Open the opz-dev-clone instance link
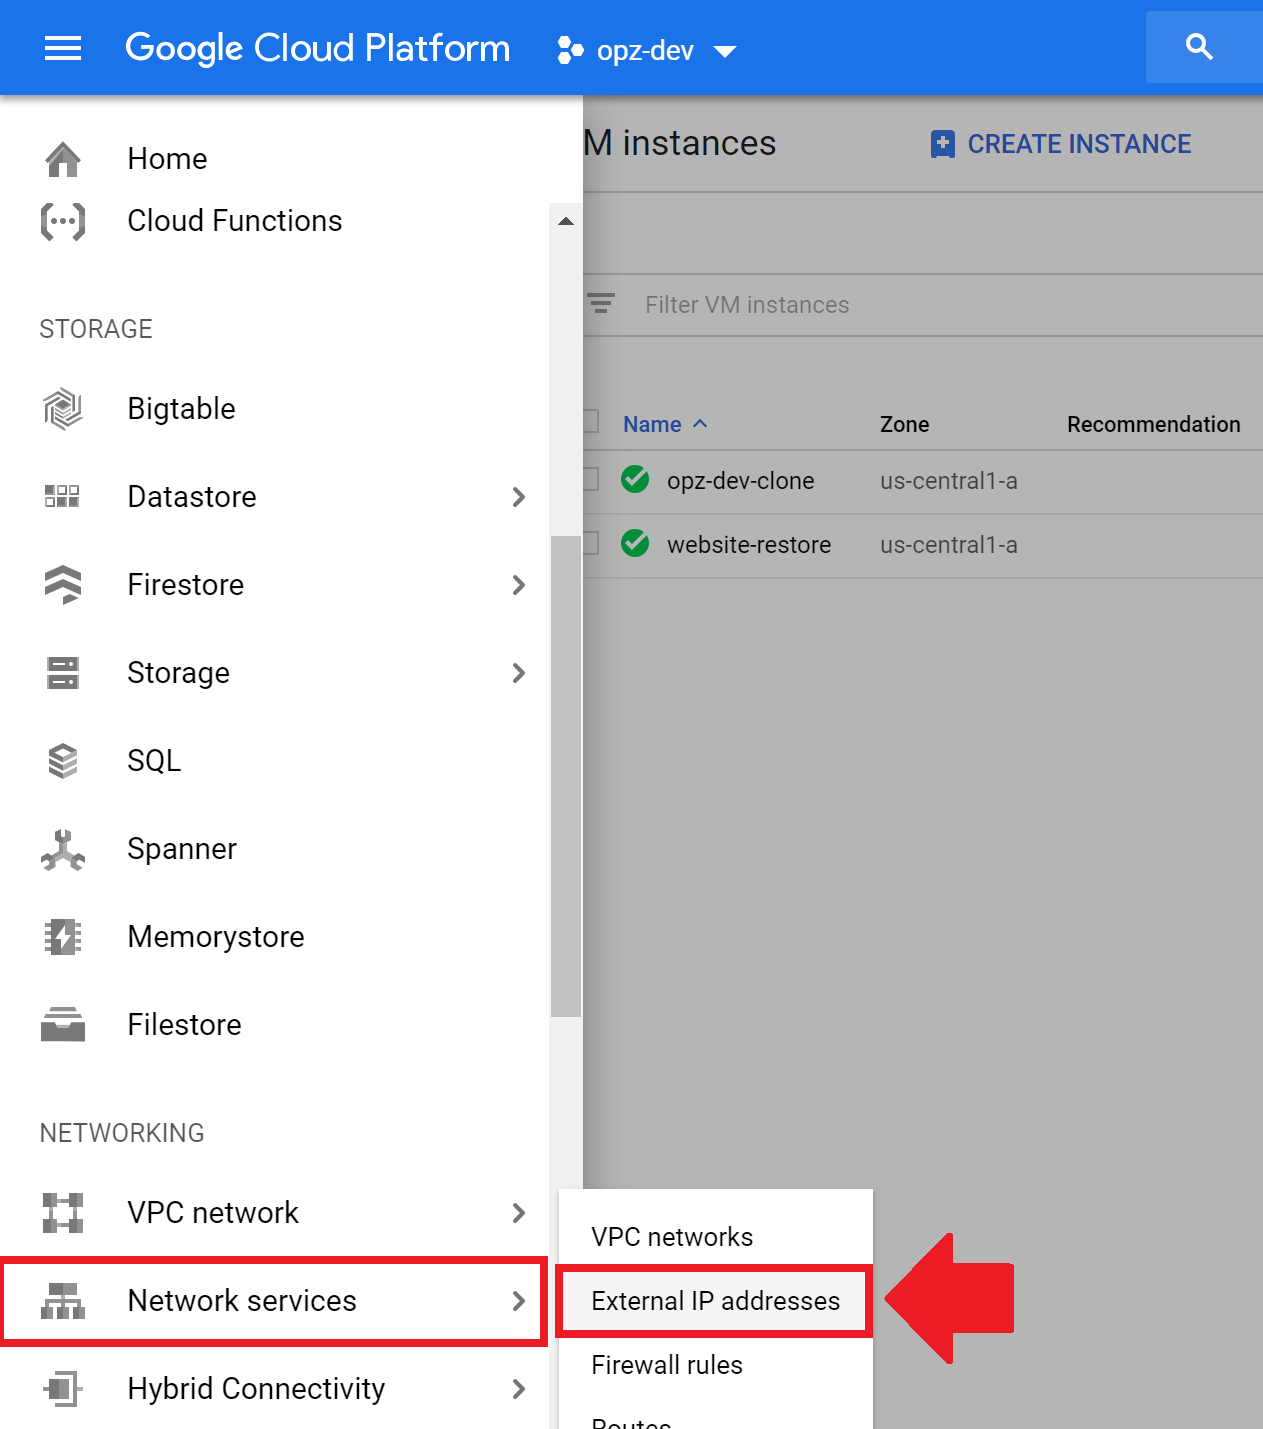 (741, 481)
